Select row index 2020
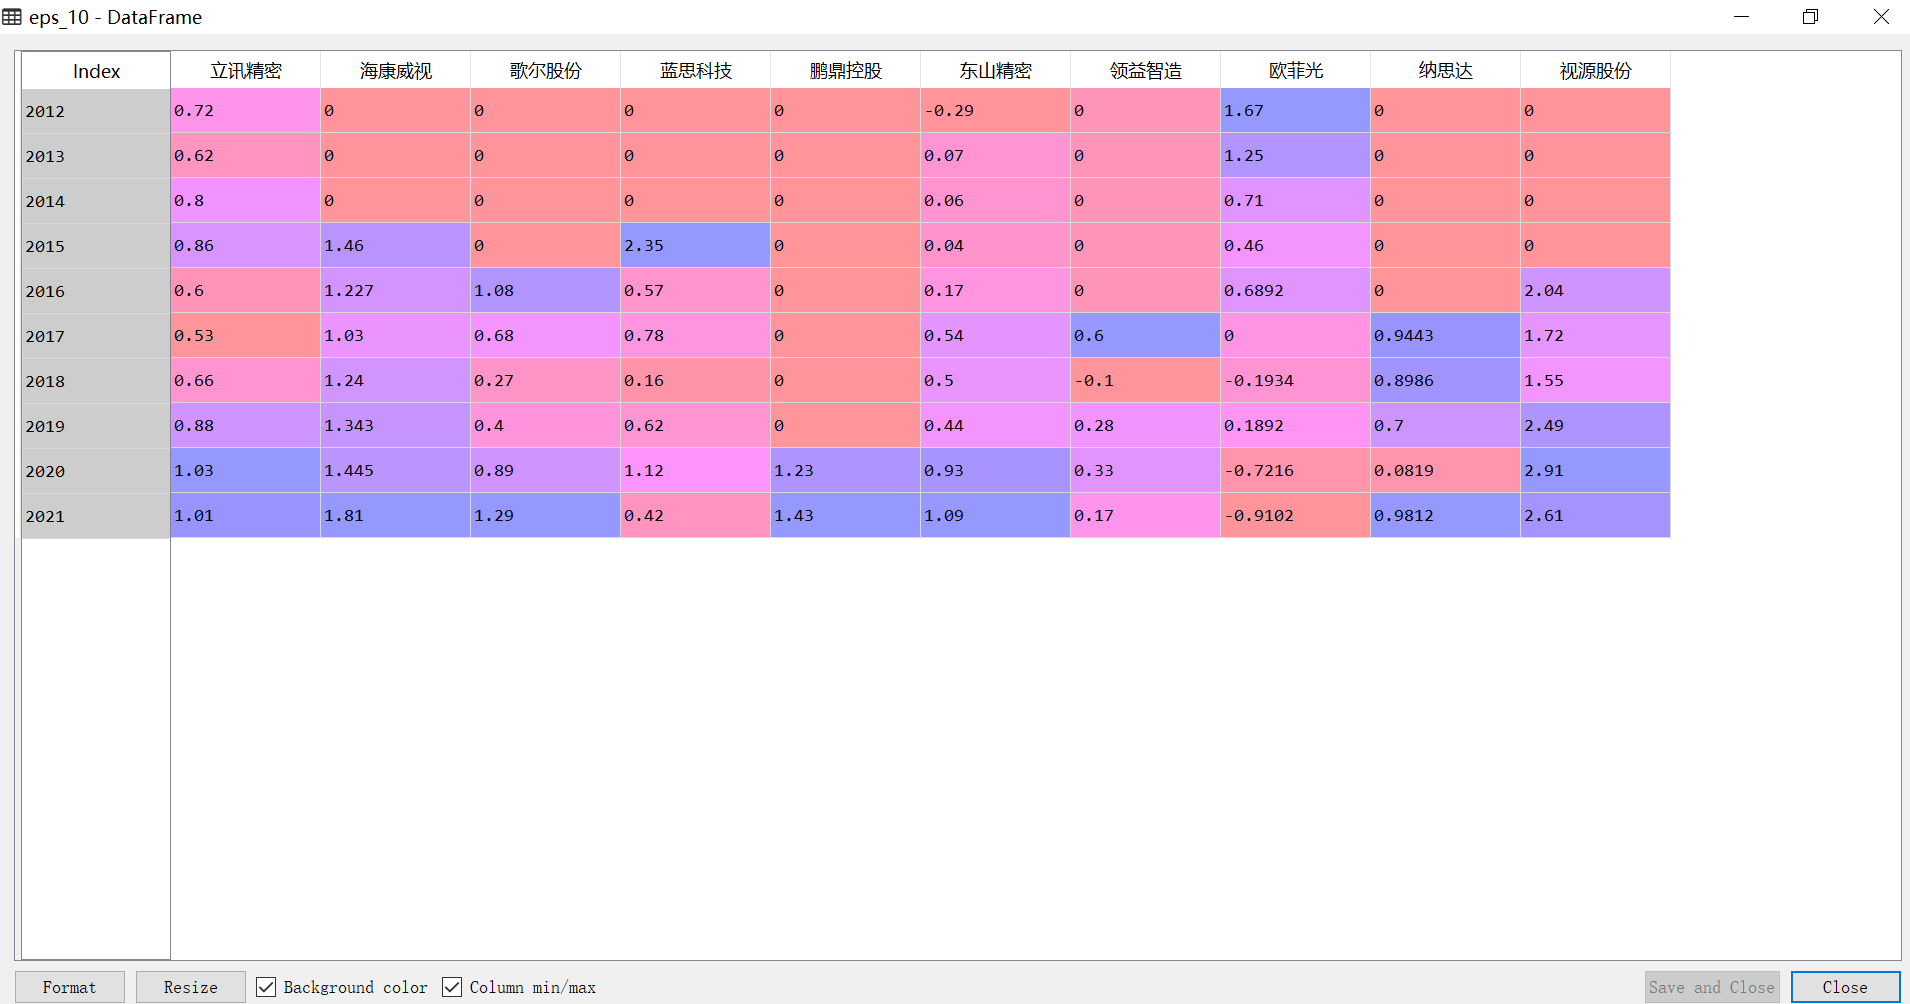This screenshot has height=1004, width=1910. pos(96,471)
